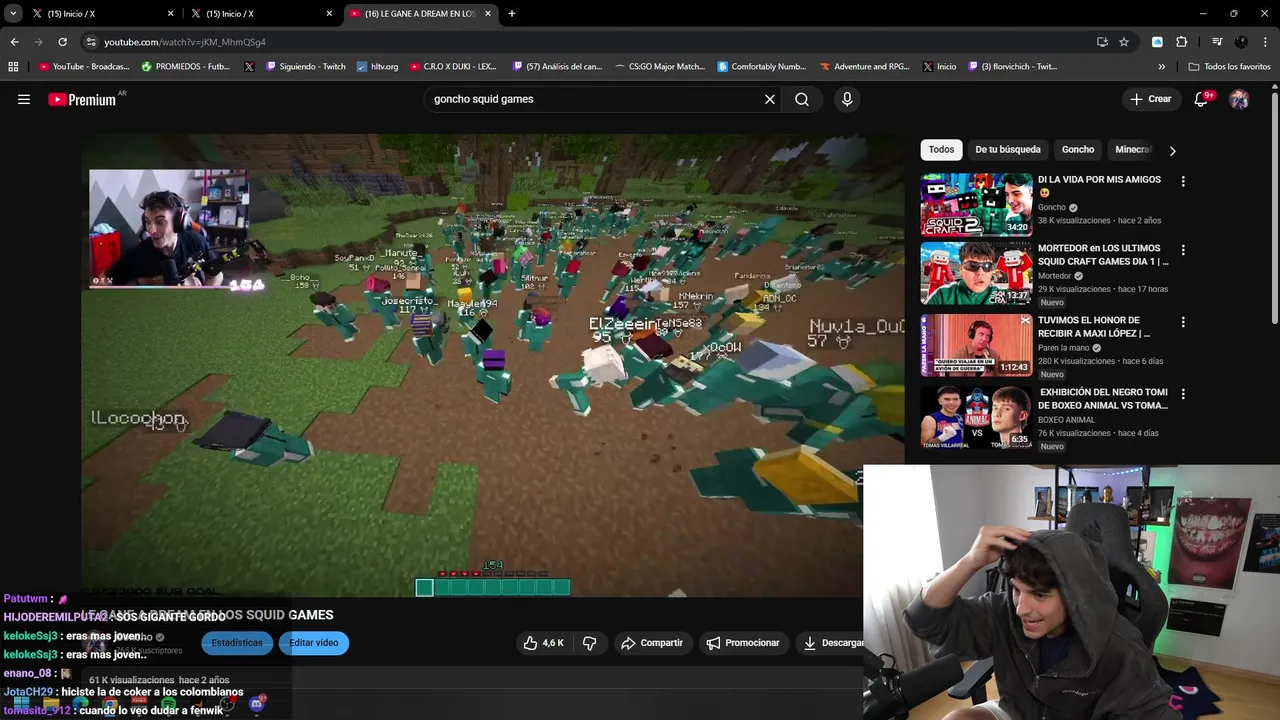Open the Comfortably Numb bookmark
1280x720 pixels.
point(762,67)
